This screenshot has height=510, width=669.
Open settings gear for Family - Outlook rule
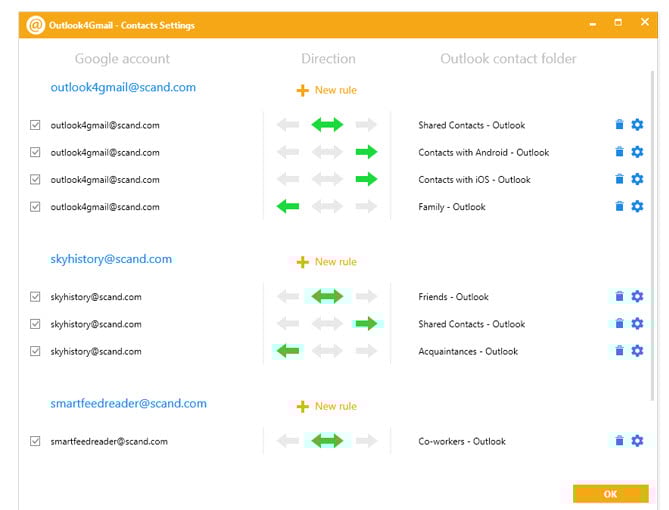pos(637,206)
